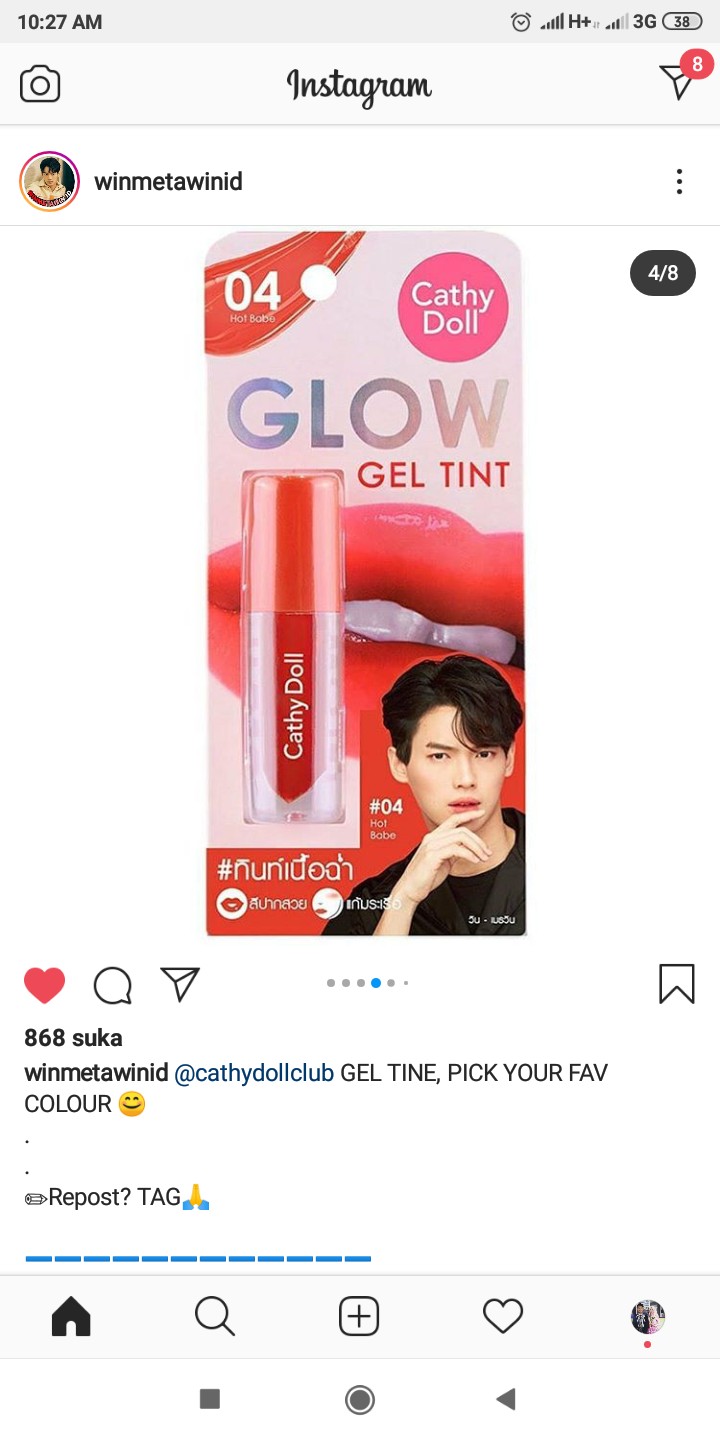Tap Android back triangle button

point(506,1399)
